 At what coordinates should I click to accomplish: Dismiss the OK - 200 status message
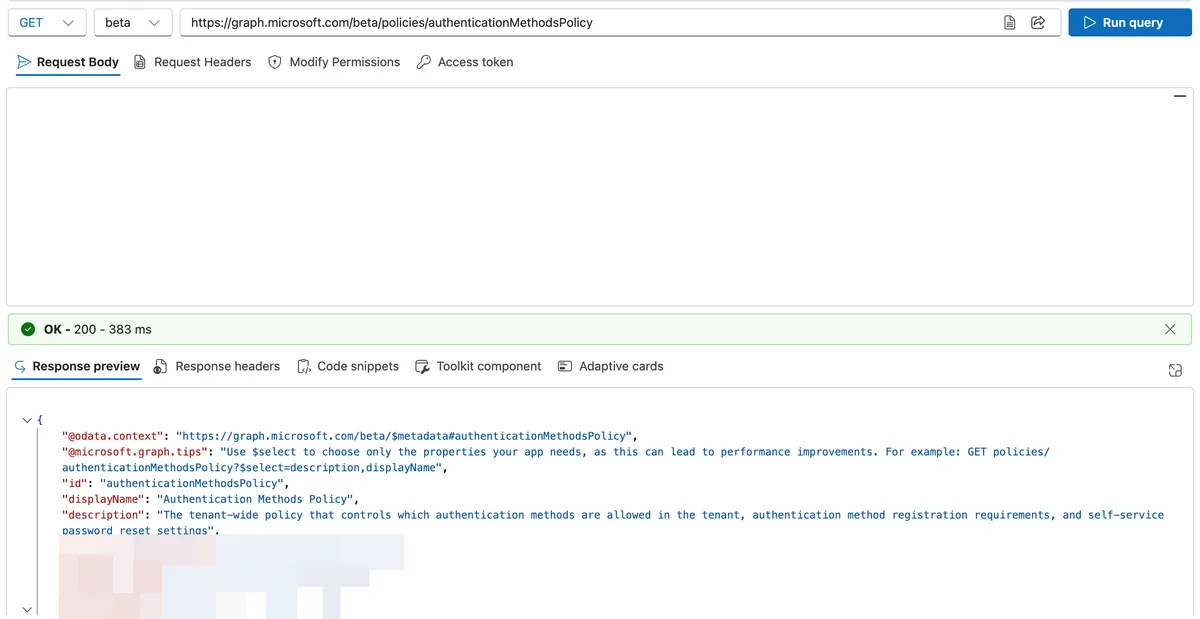pyautogui.click(x=1171, y=329)
